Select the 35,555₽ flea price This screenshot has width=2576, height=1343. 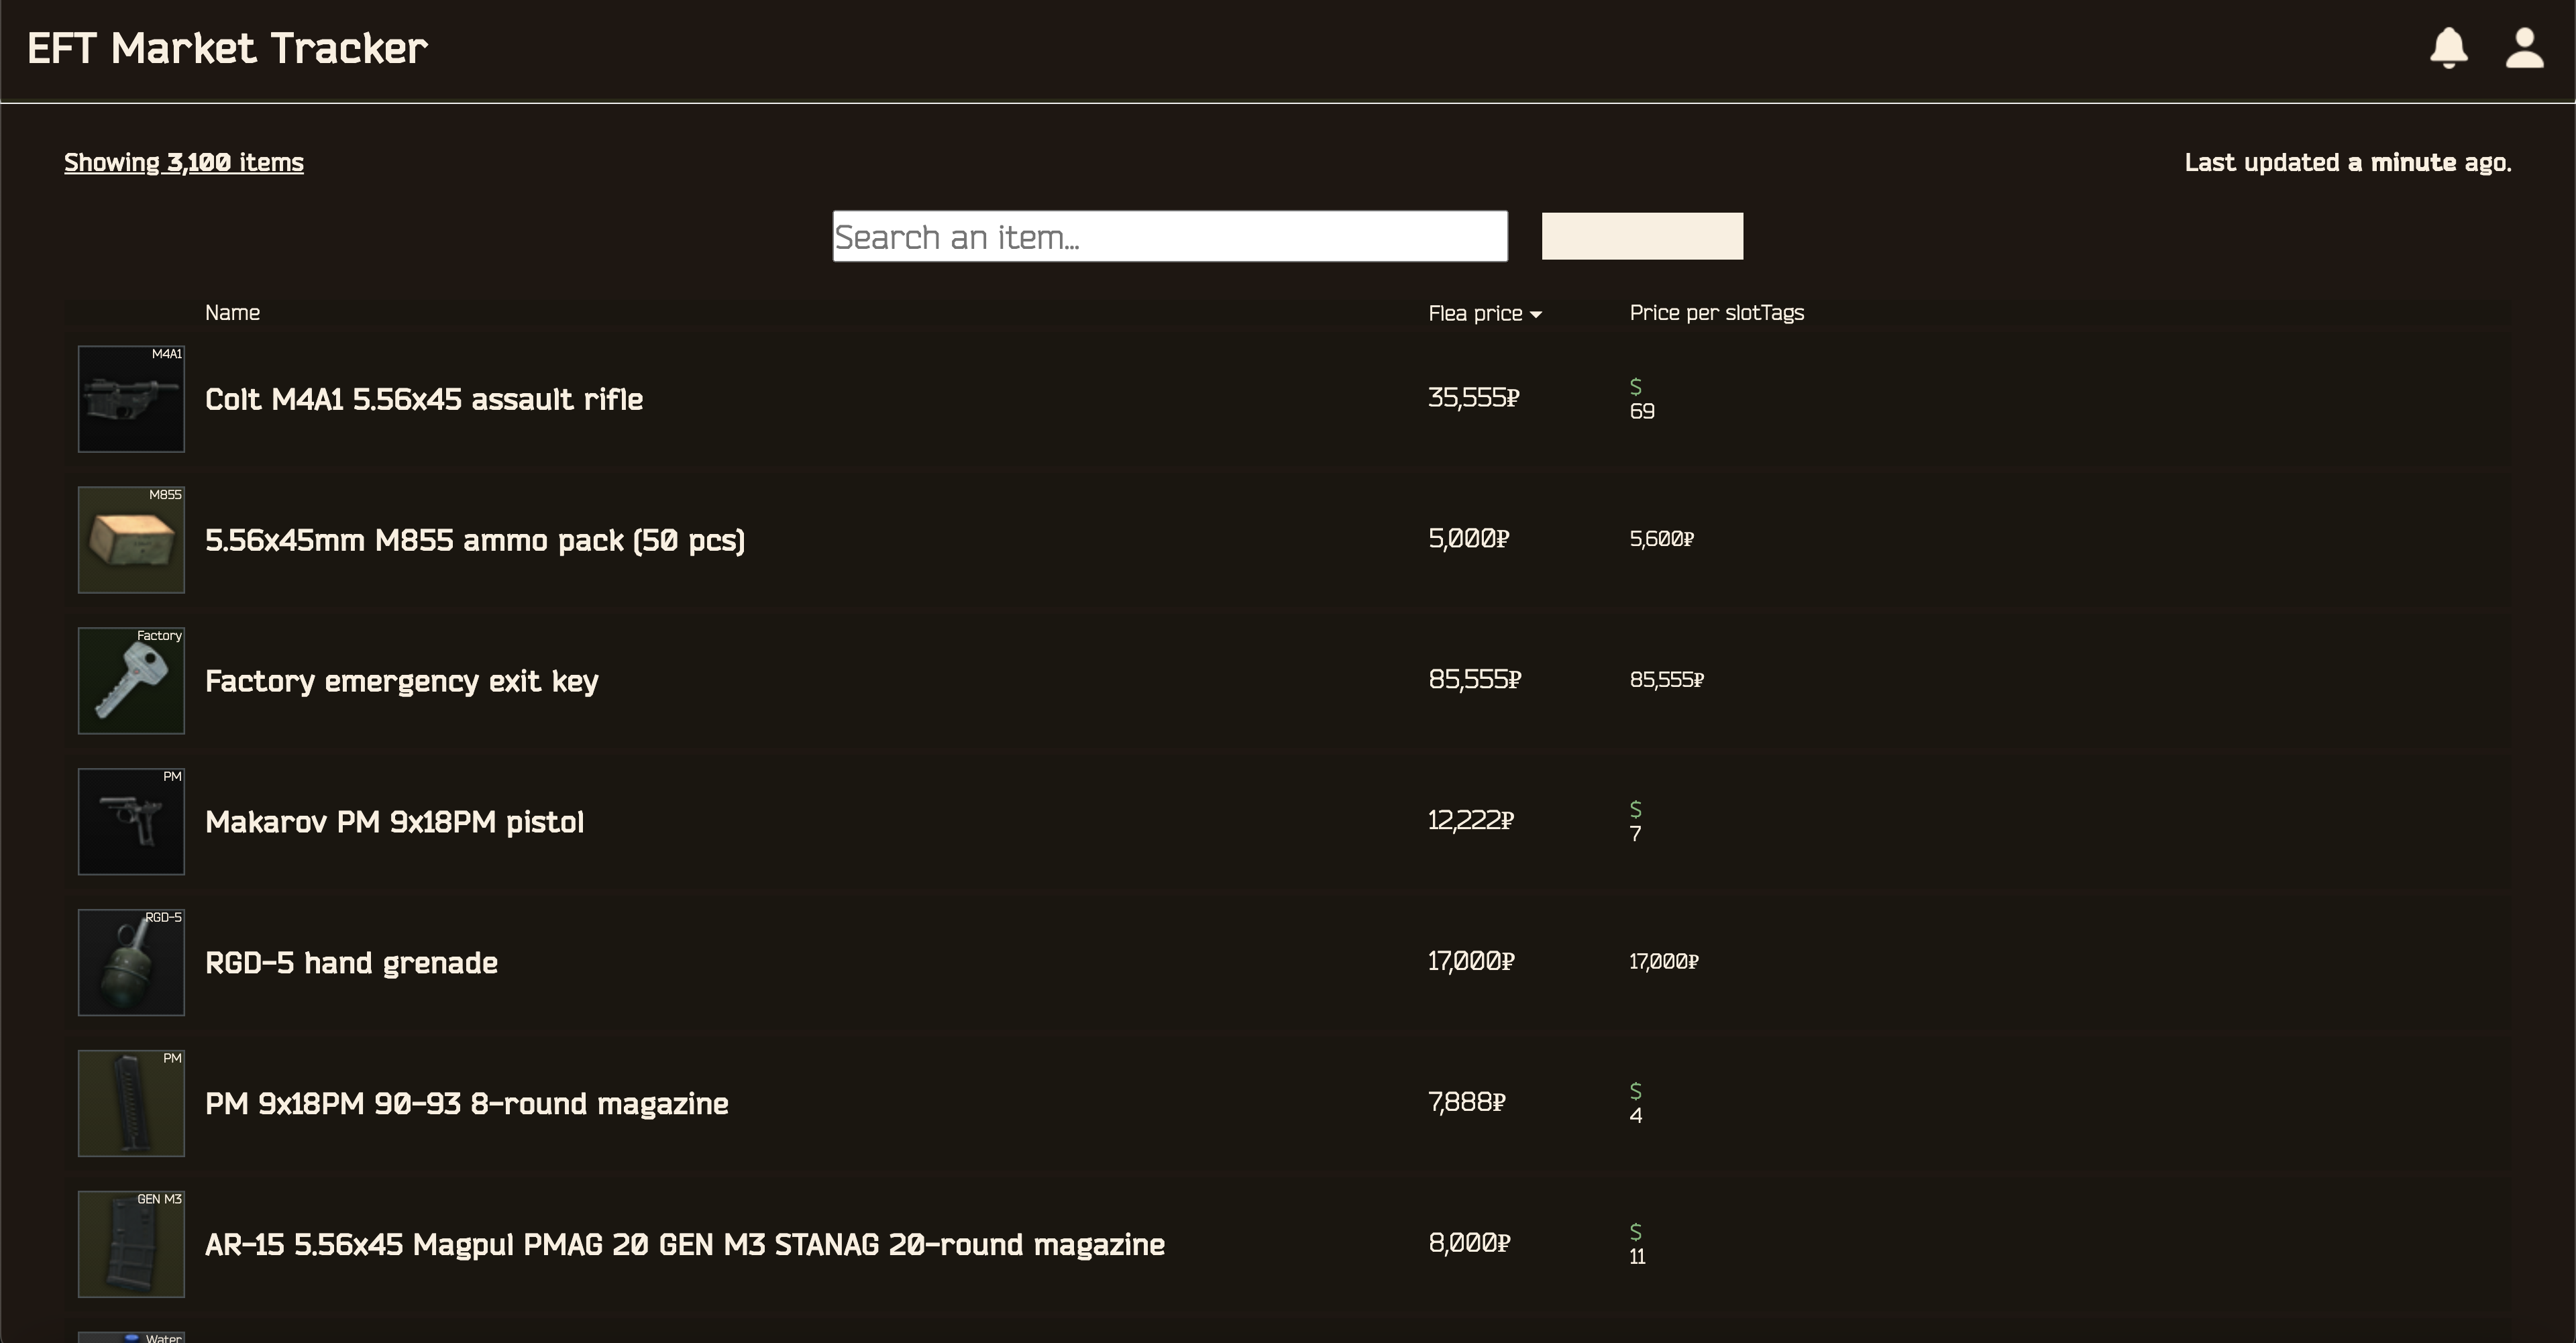click(1474, 398)
